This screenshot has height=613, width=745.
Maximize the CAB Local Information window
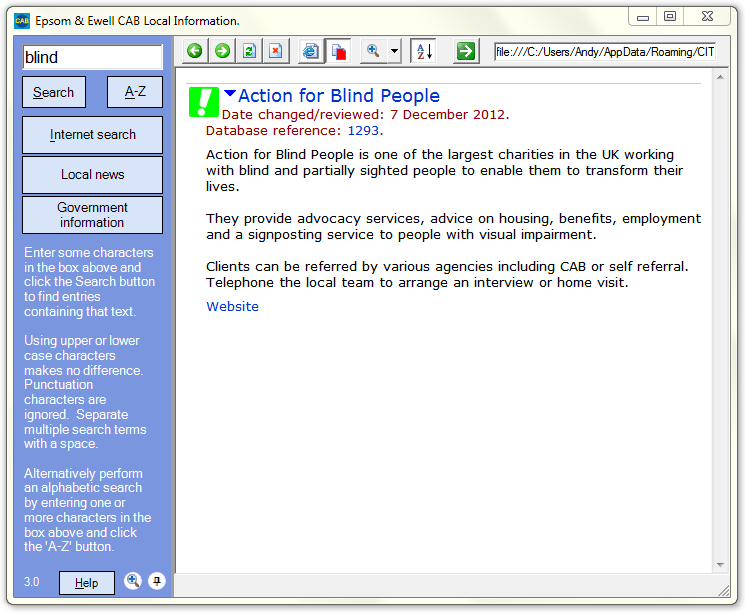670,17
